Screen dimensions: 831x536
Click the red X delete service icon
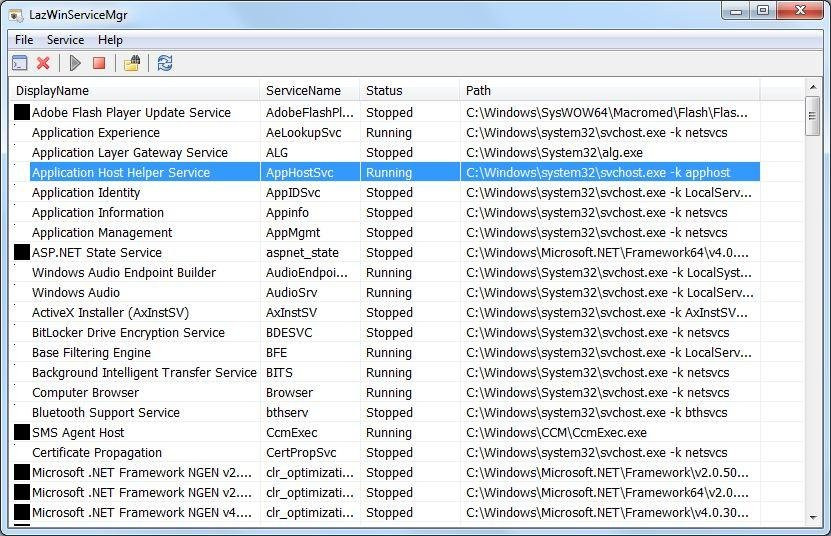(x=43, y=63)
